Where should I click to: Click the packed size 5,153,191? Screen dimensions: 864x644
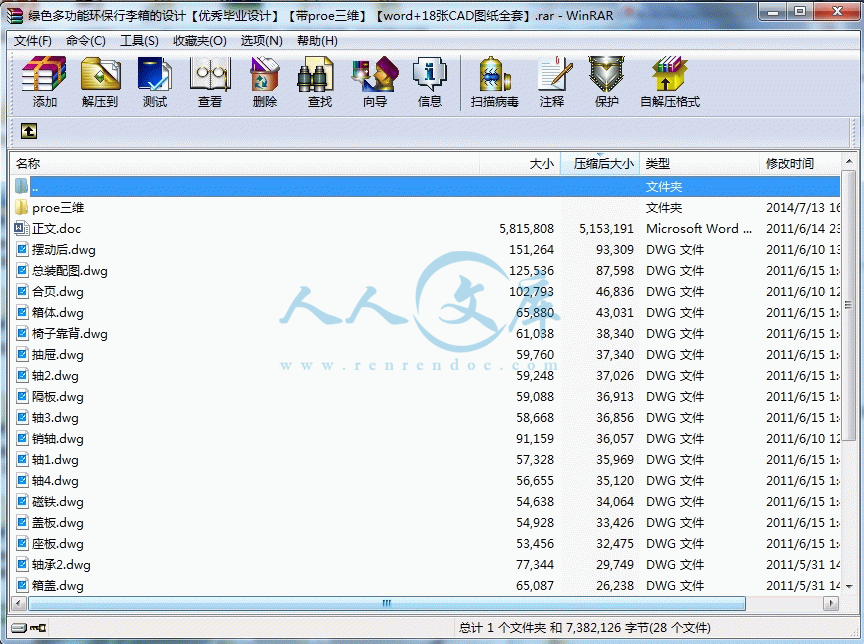click(x=606, y=229)
